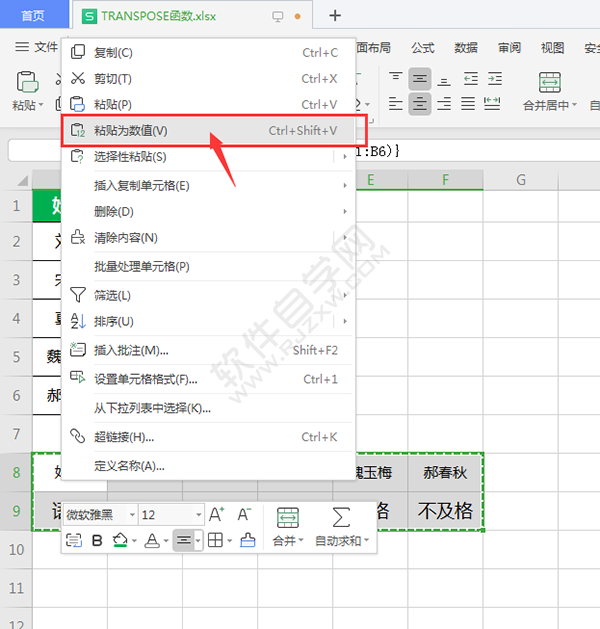Screen dimensions: 600x629
Task: Toggle bold in mini toolbar
Action: [97, 540]
